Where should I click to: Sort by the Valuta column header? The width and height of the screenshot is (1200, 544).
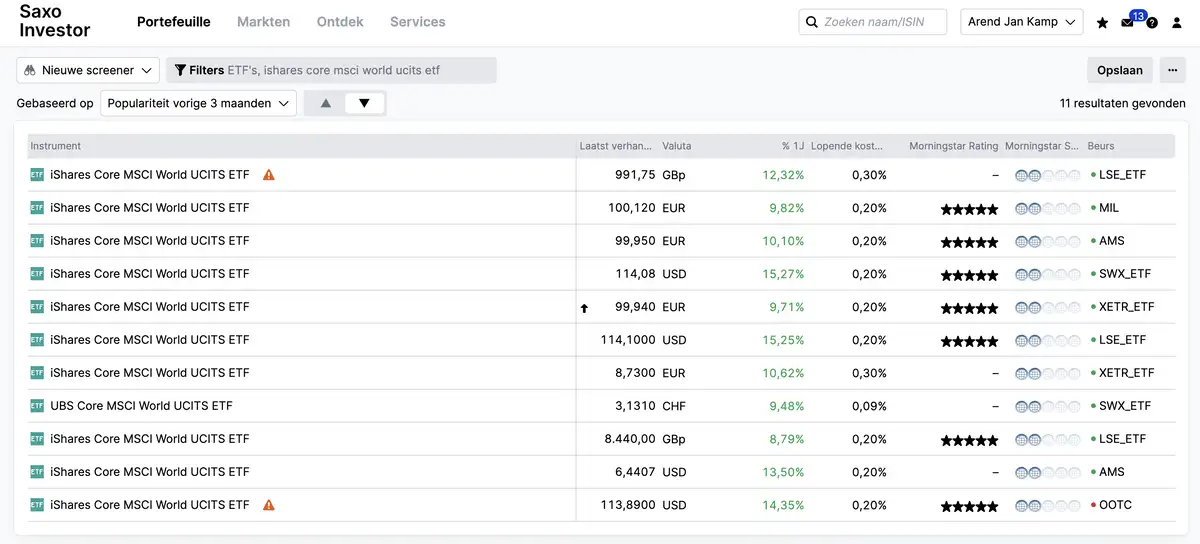(677, 146)
